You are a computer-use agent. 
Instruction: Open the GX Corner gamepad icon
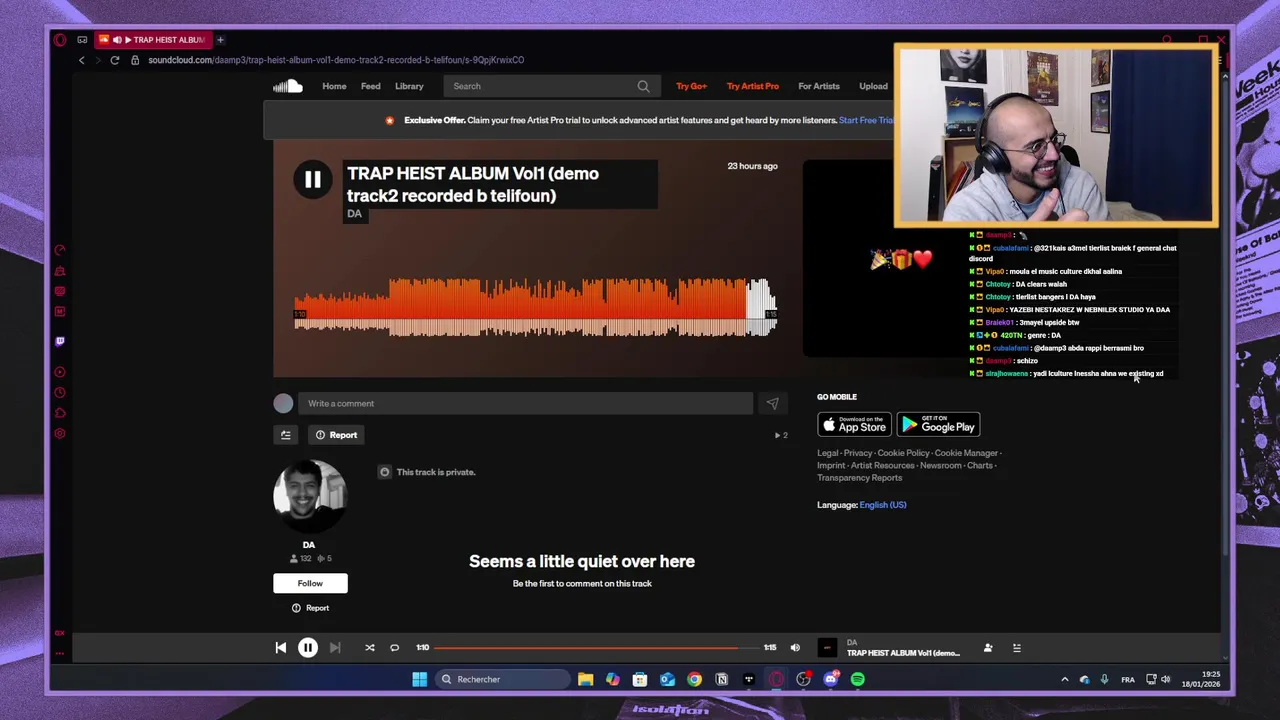pos(82,40)
